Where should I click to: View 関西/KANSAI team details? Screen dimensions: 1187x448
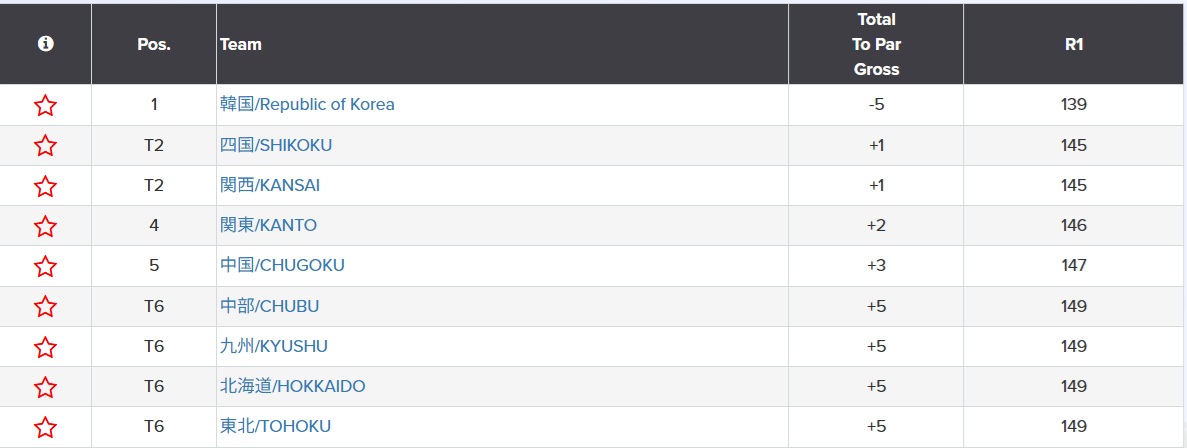270,185
